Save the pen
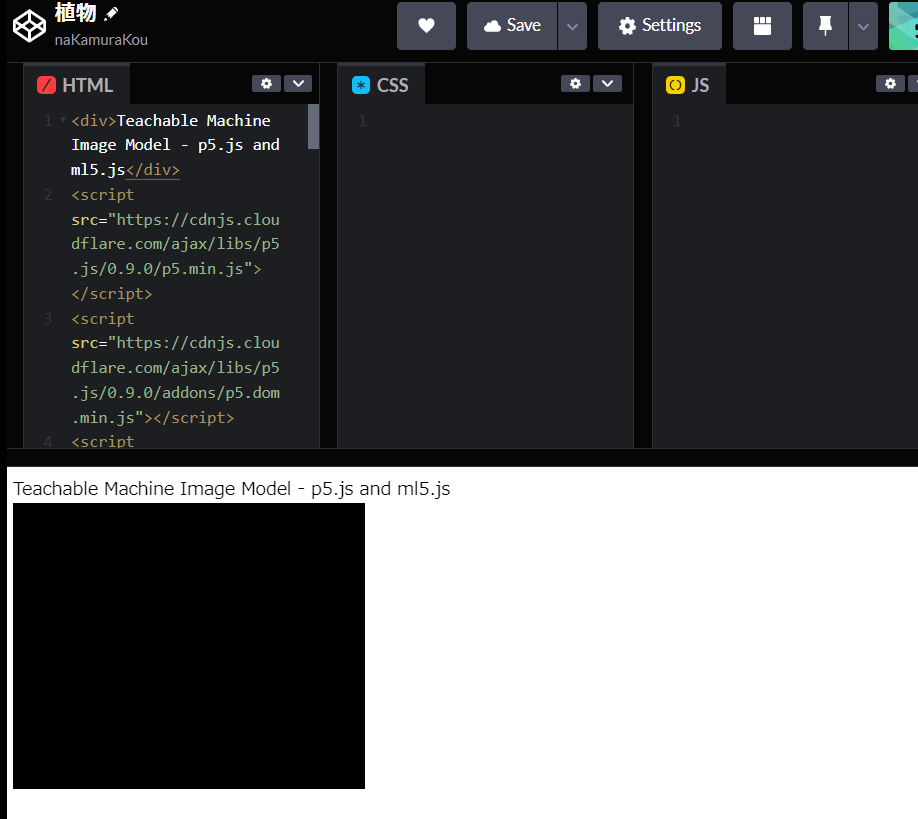918x819 pixels. [x=512, y=26]
